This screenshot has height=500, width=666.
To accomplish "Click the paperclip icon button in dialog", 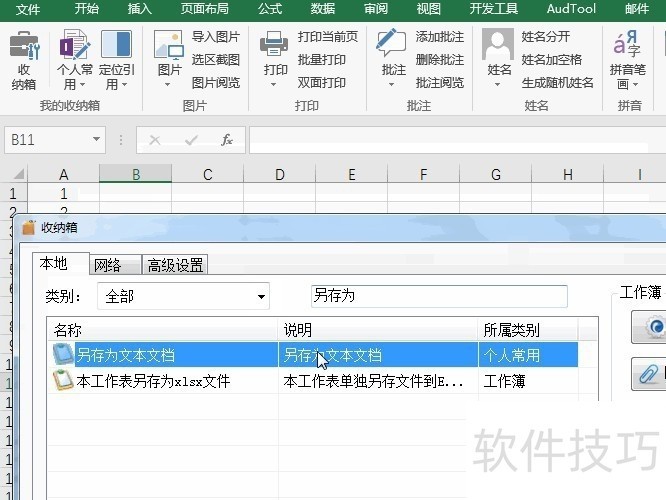I will pos(648,374).
